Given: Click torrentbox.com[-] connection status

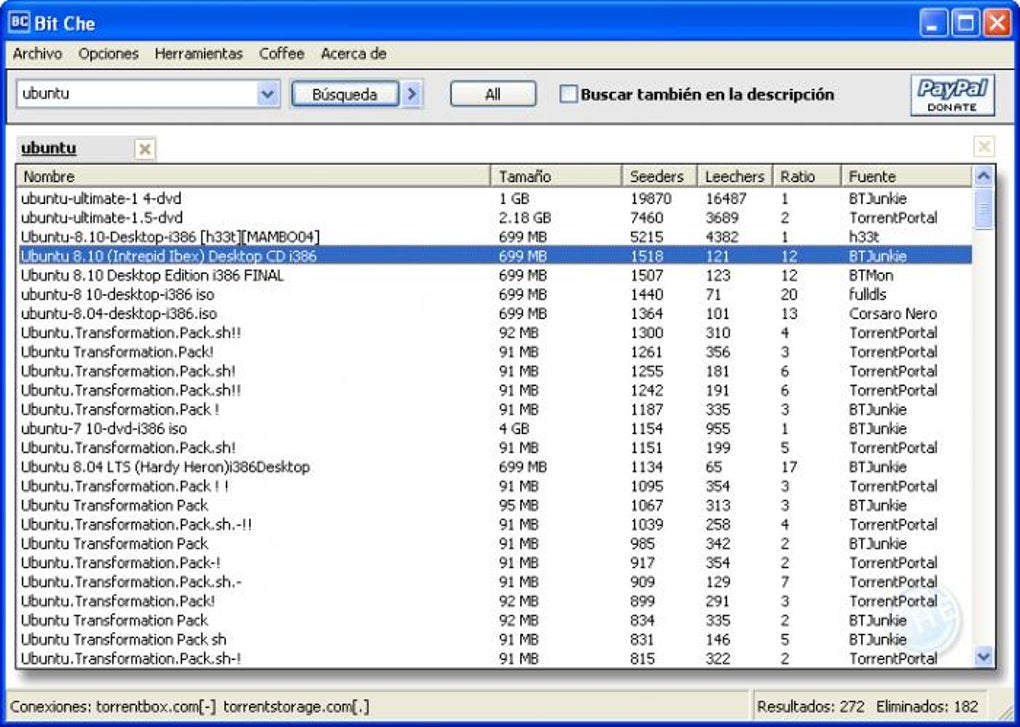Looking at the screenshot, I should (156, 706).
